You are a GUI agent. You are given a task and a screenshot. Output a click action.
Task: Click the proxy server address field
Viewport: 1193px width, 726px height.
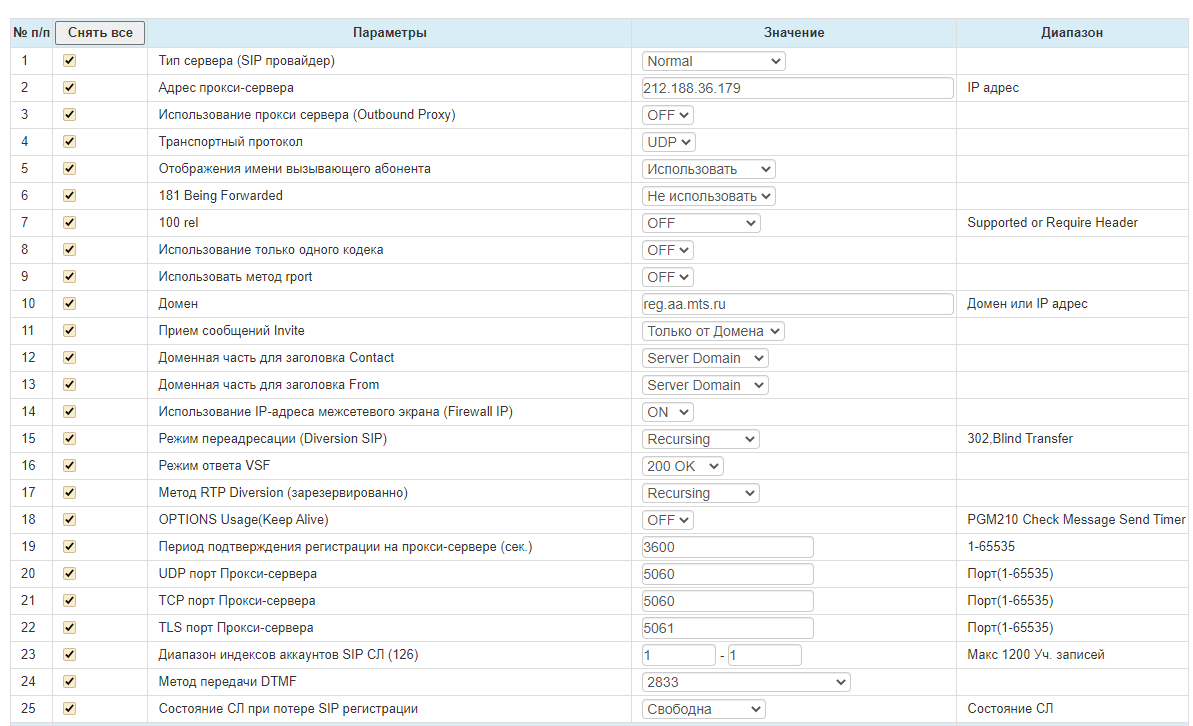click(x=797, y=88)
